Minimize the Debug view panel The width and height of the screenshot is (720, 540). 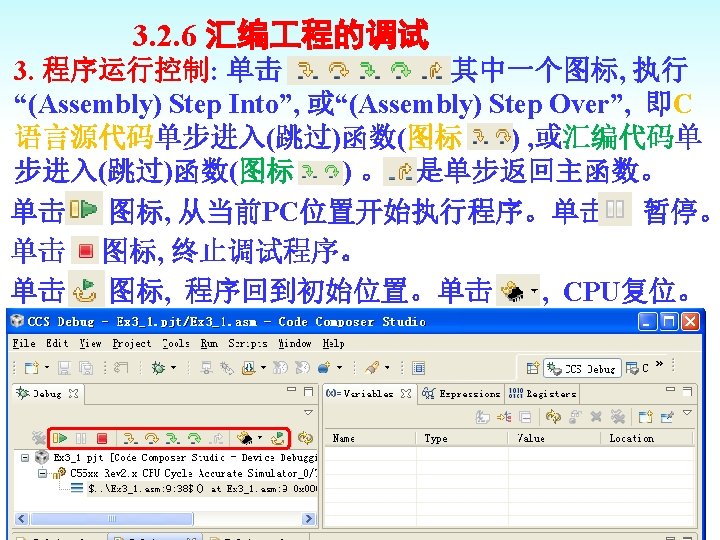click(x=291, y=389)
